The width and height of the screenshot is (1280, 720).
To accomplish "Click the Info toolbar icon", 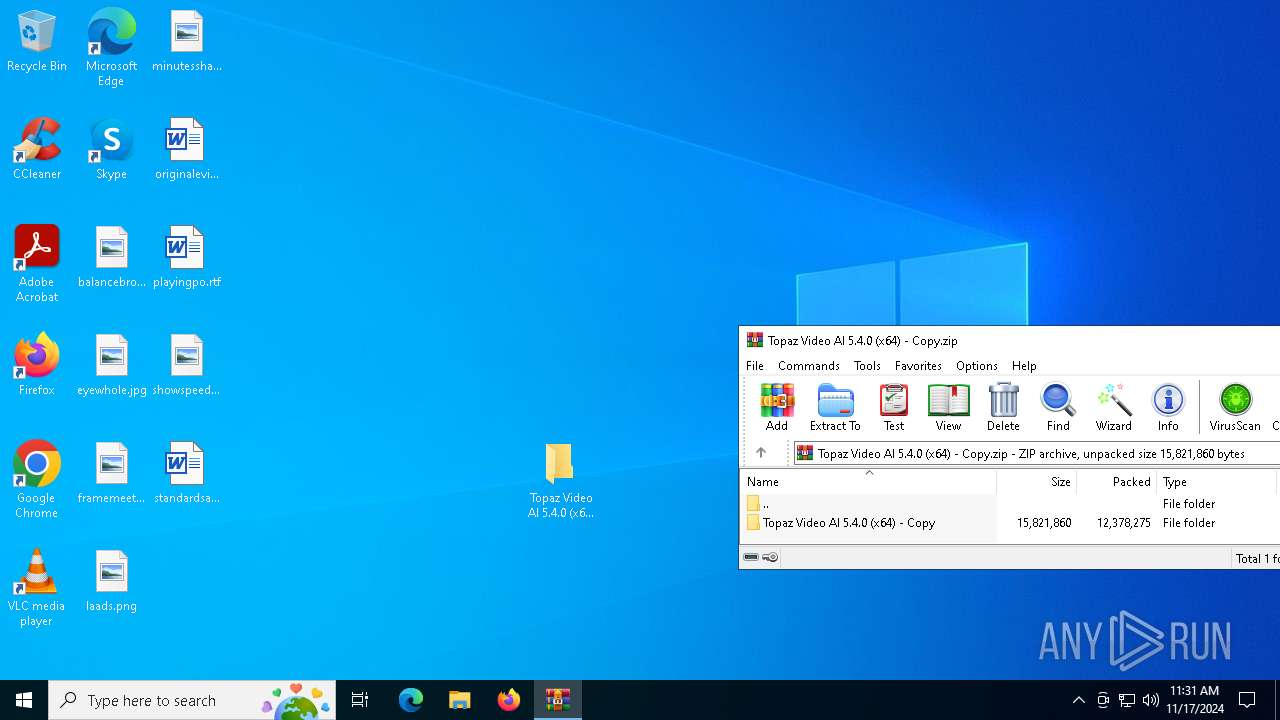I will coord(1168,407).
